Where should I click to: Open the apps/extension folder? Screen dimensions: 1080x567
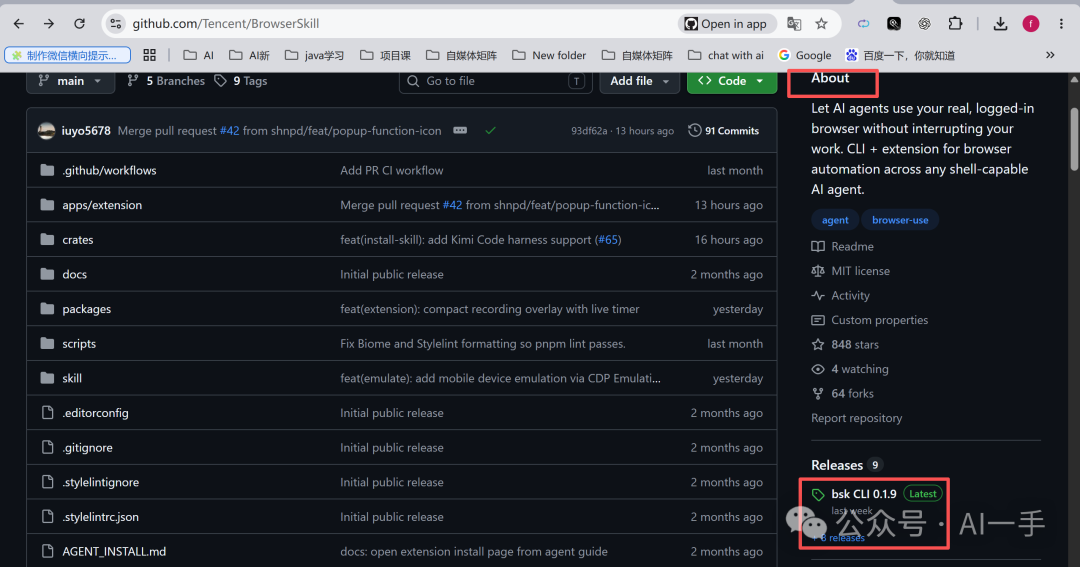tap(102, 205)
